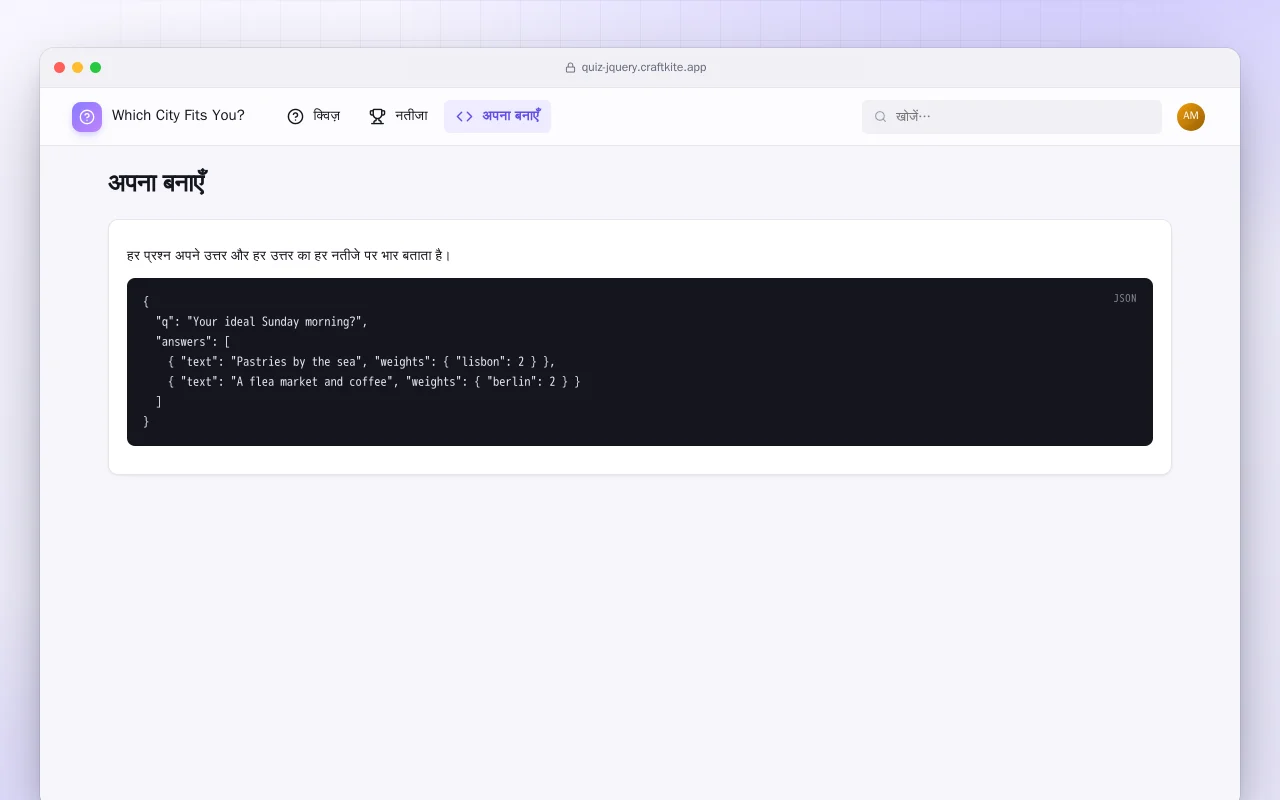Click the Which City Fits You? title
The width and height of the screenshot is (1280, 800).
pyautogui.click(x=178, y=116)
